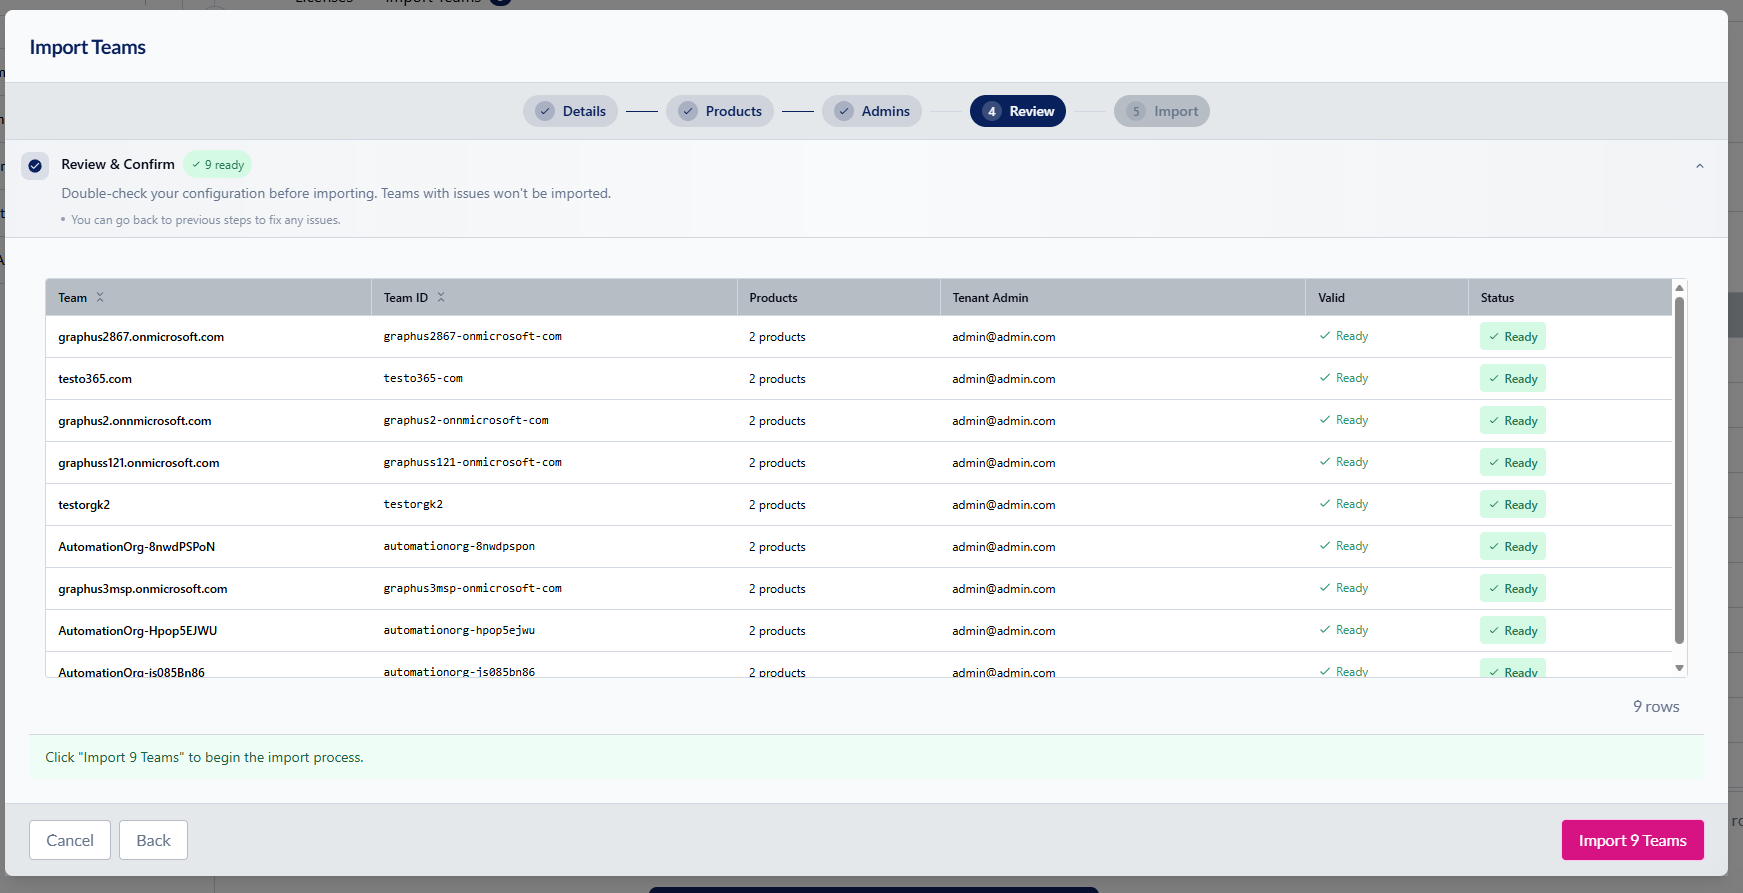Viewport: 1743px width, 893px height.
Task: Click the sort icon on Team column
Action: click(x=100, y=297)
